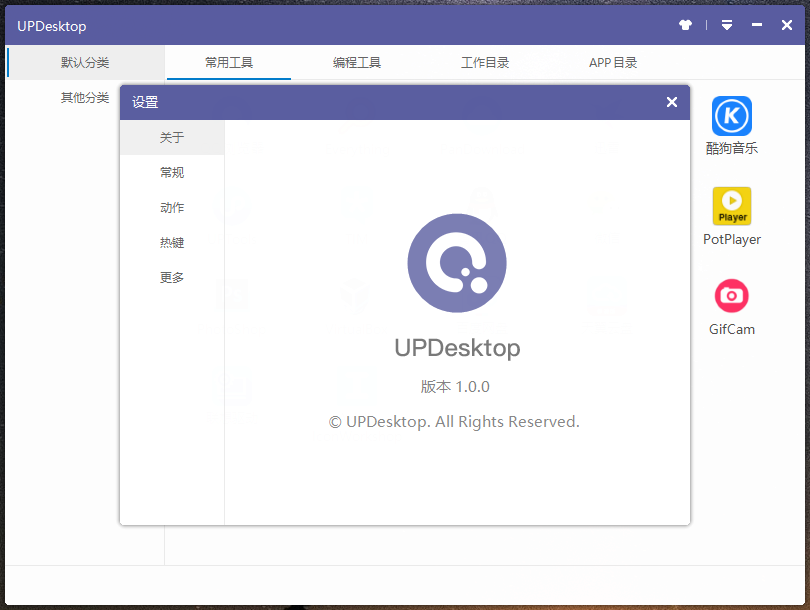
Task: Click the UPDesktop logo in About page
Action: pyautogui.click(x=457, y=263)
